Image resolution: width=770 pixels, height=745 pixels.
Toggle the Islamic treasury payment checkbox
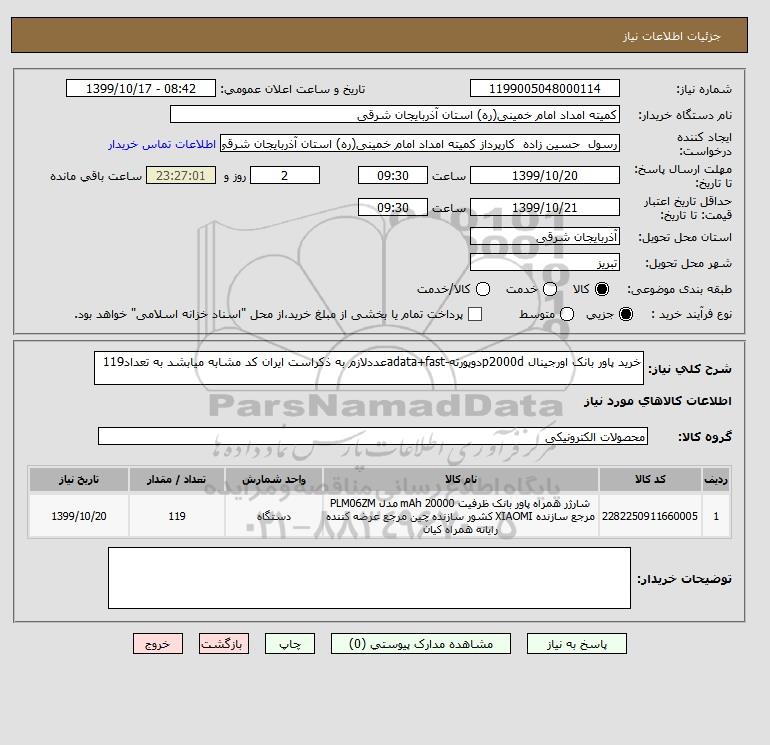point(475,314)
